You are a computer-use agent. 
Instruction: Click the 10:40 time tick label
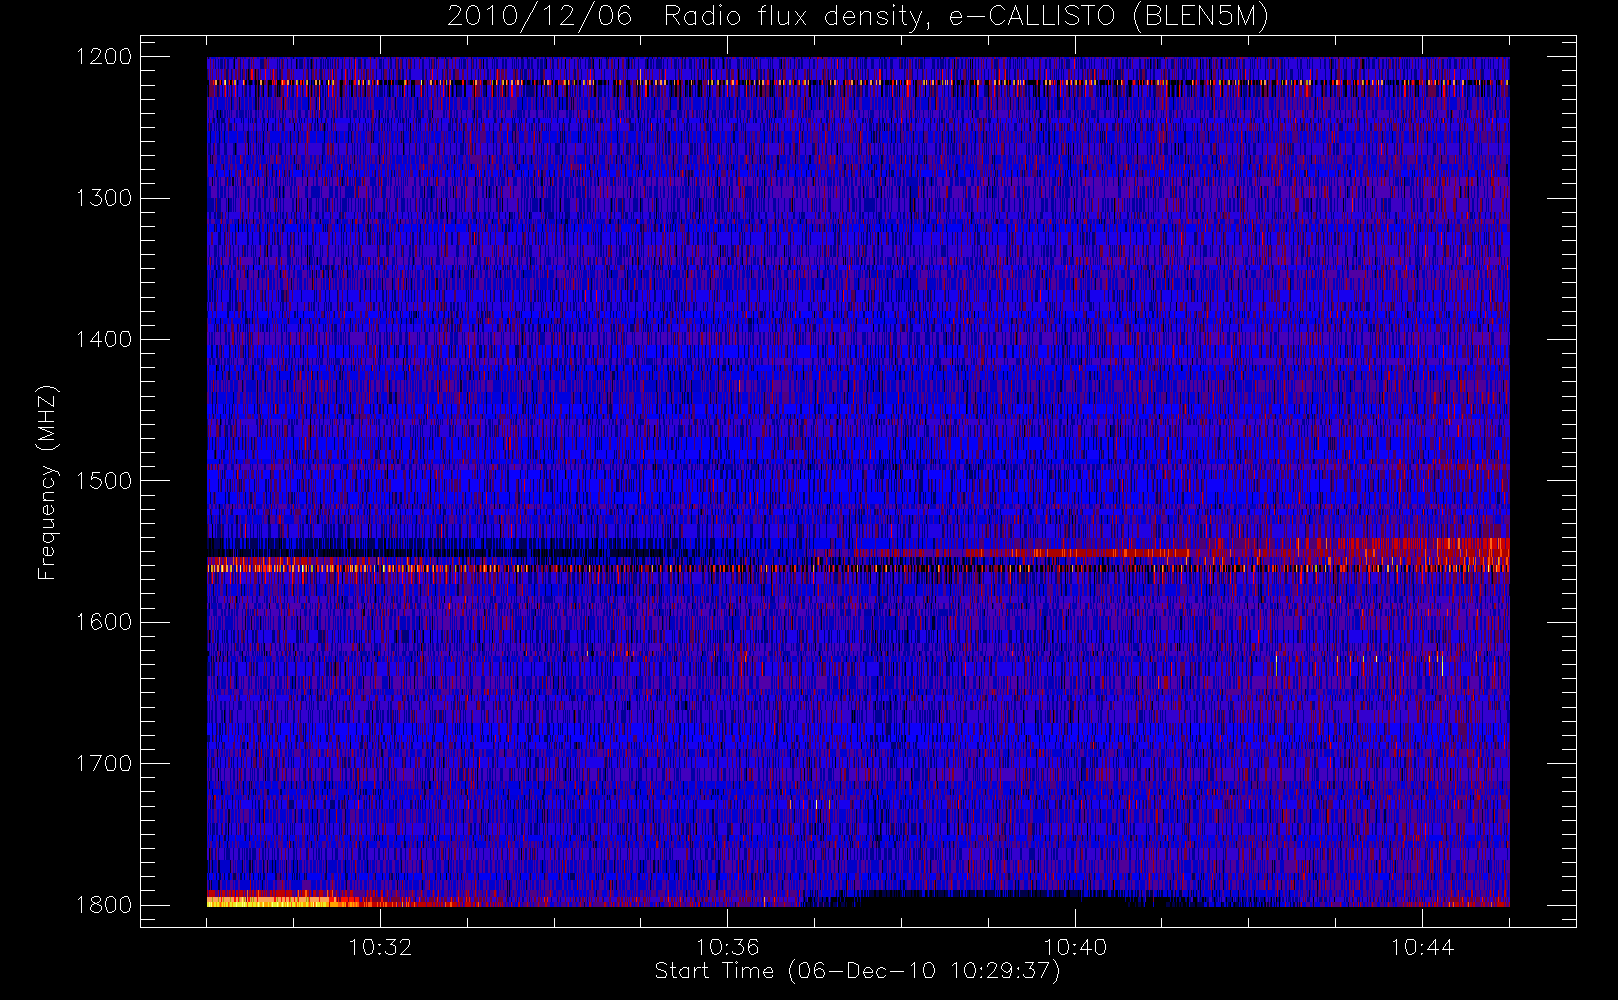(1075, 947)
